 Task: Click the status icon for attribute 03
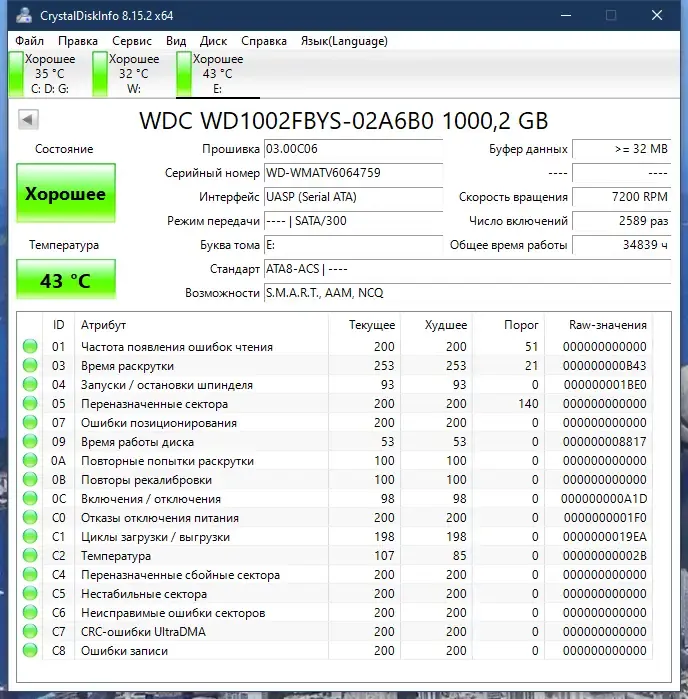click(x=30, y=366)
